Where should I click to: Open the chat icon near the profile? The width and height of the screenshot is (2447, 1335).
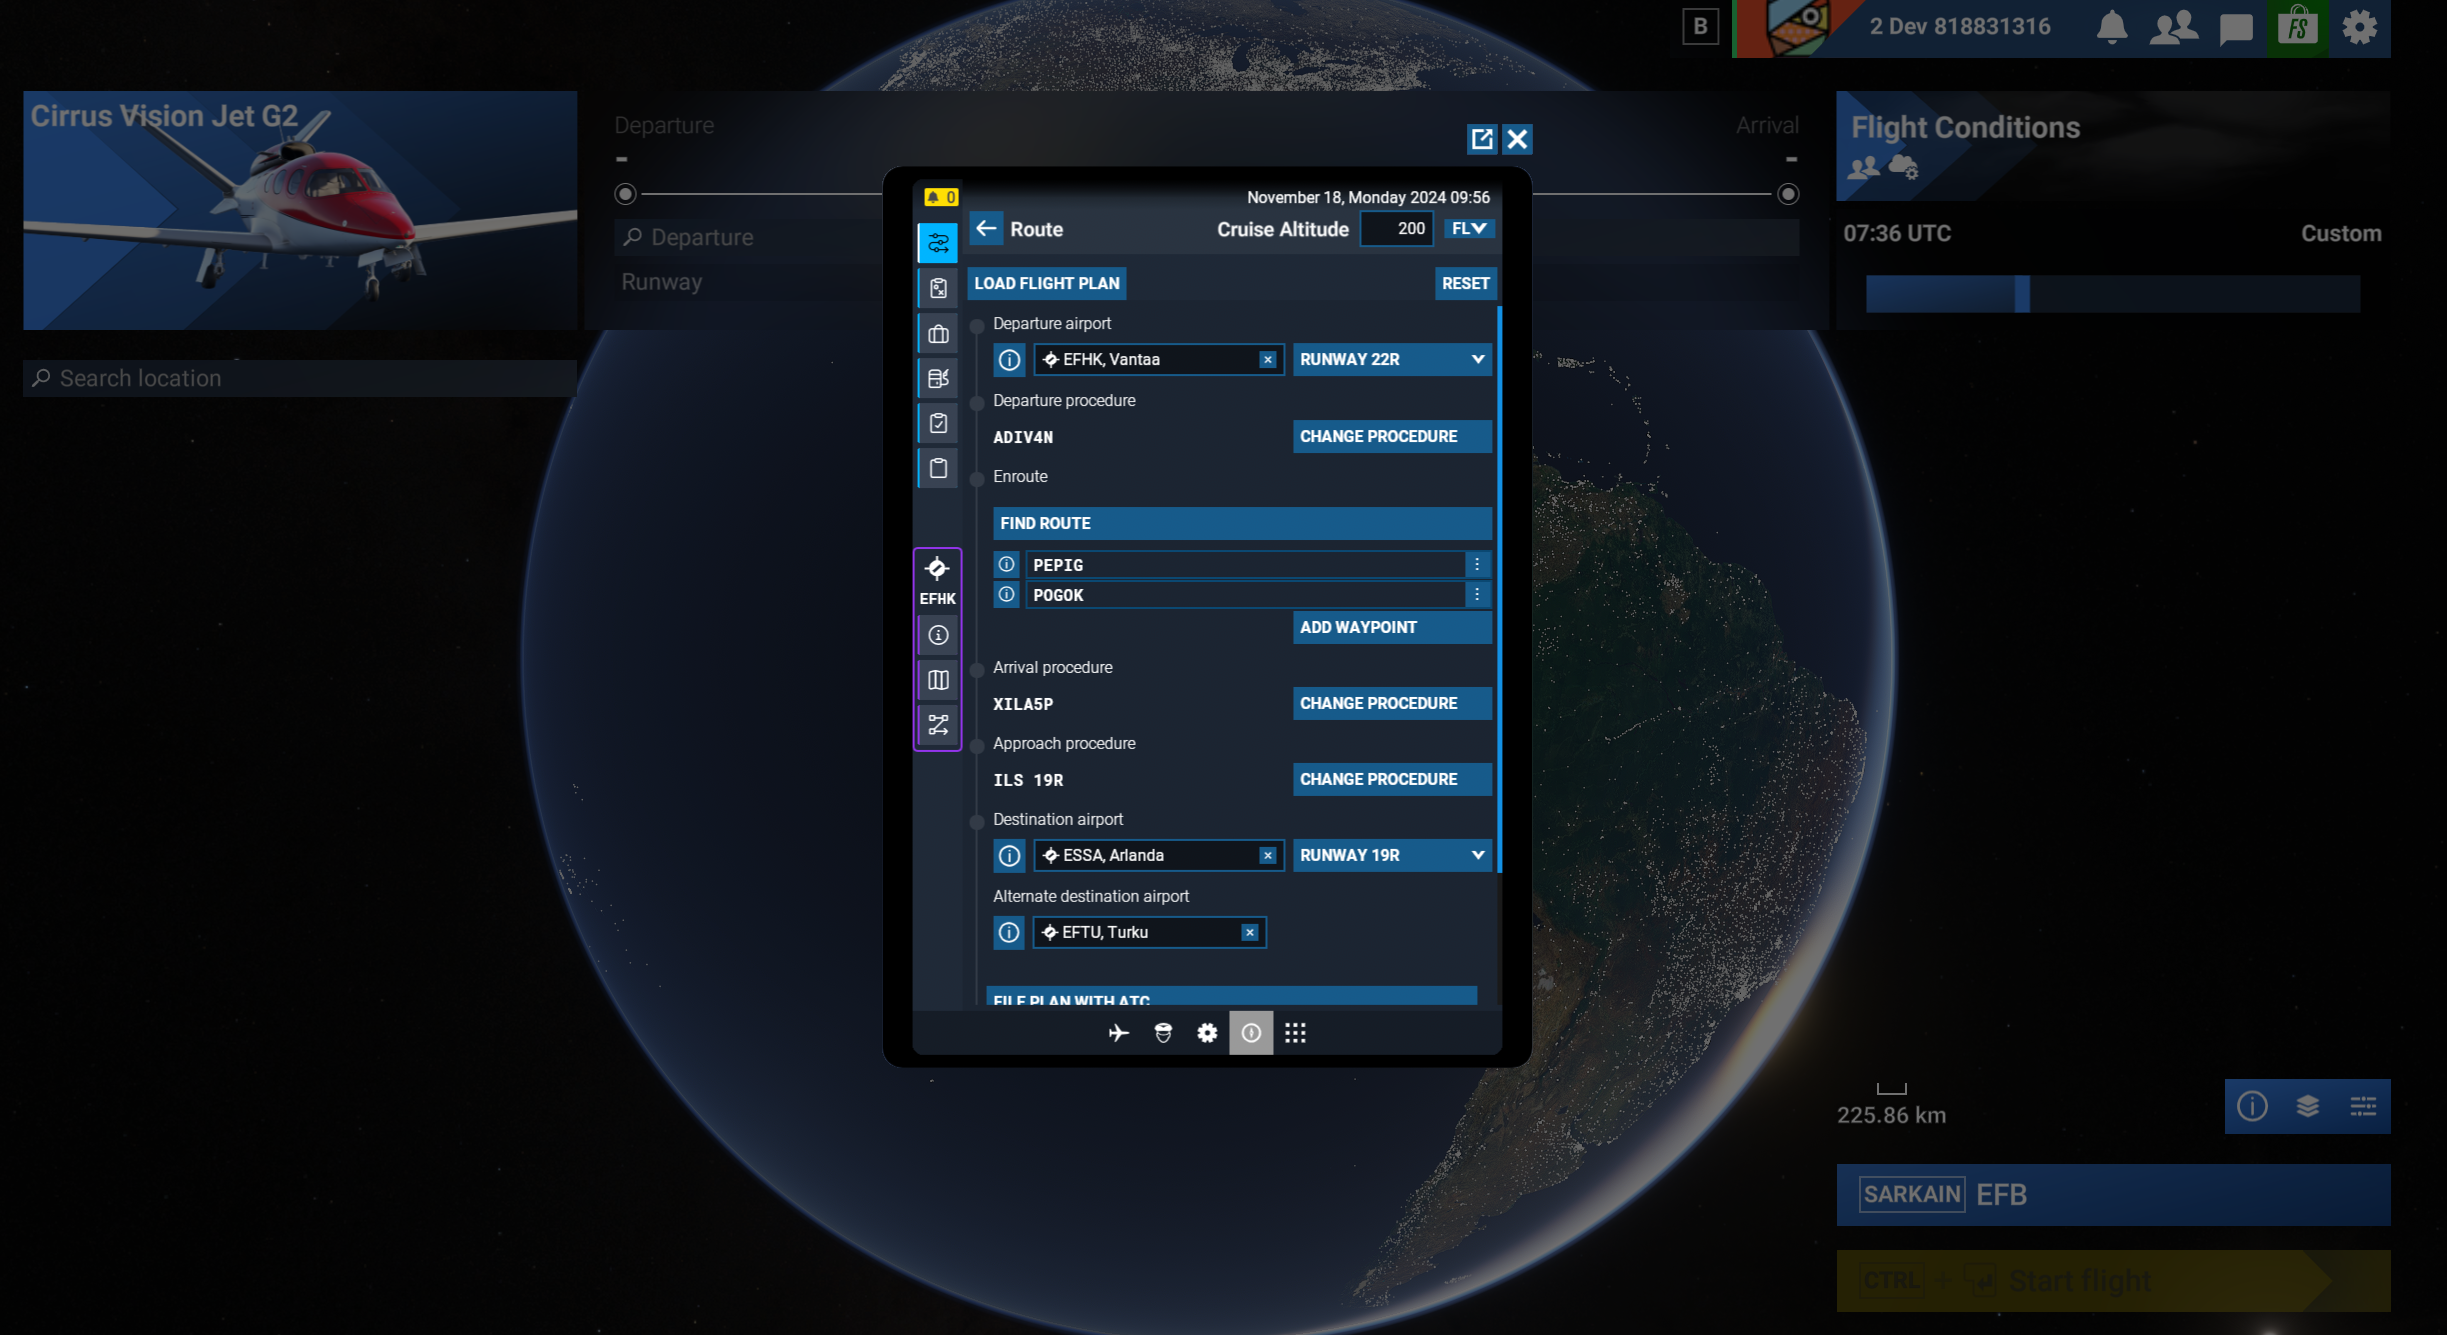(2236, 27)
